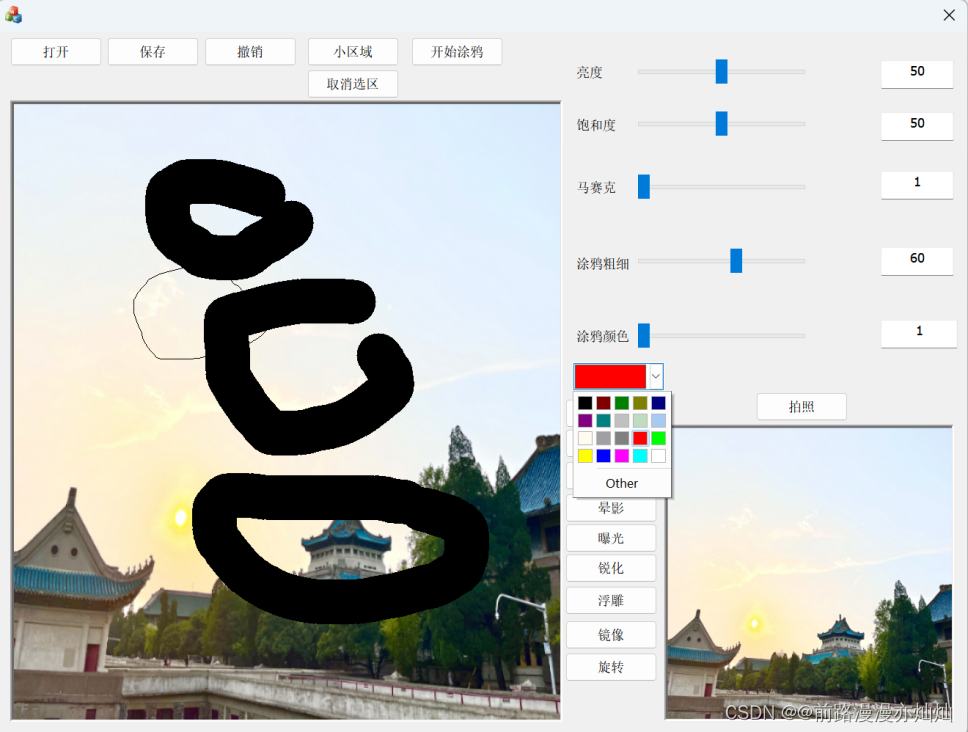
Task: Click 镜像 to mirror the image
Action: pyautogui.click(x=611, y=634)
